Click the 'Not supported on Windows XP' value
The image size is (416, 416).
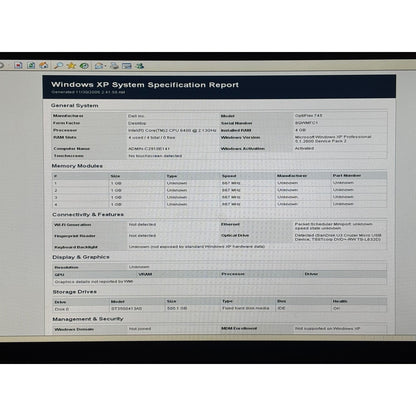pyautogui.click(x=328, y=328)
